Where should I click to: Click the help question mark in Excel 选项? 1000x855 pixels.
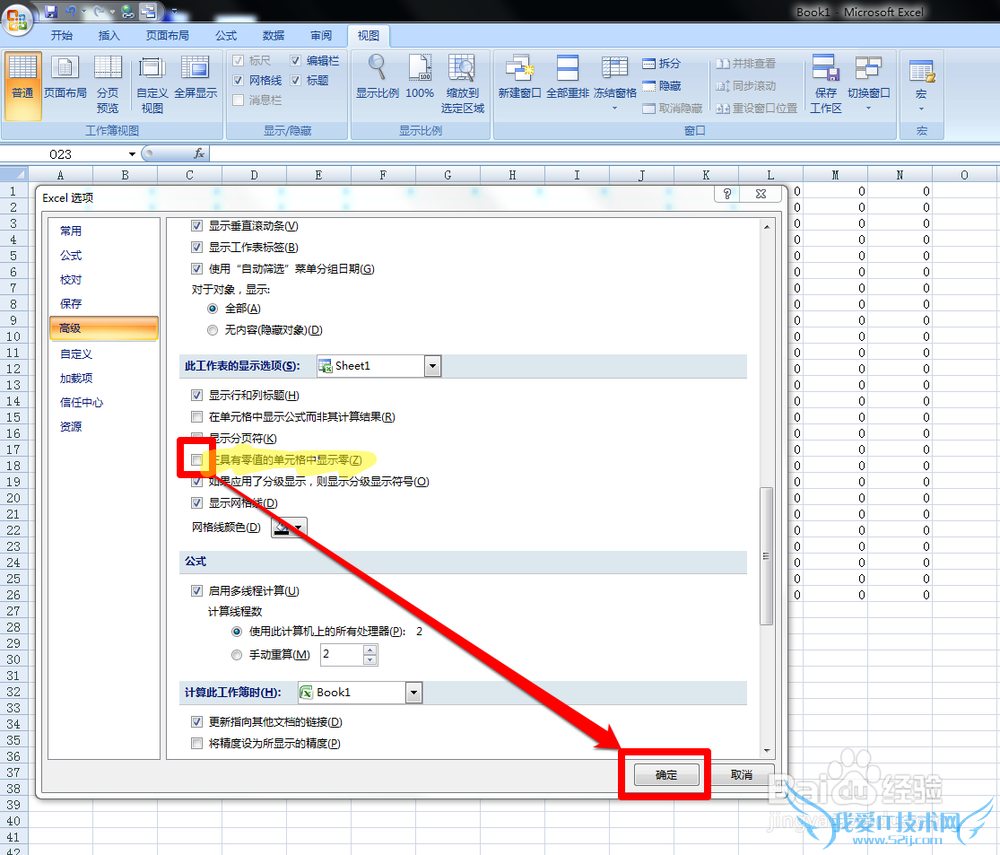[x=727, y=194]
